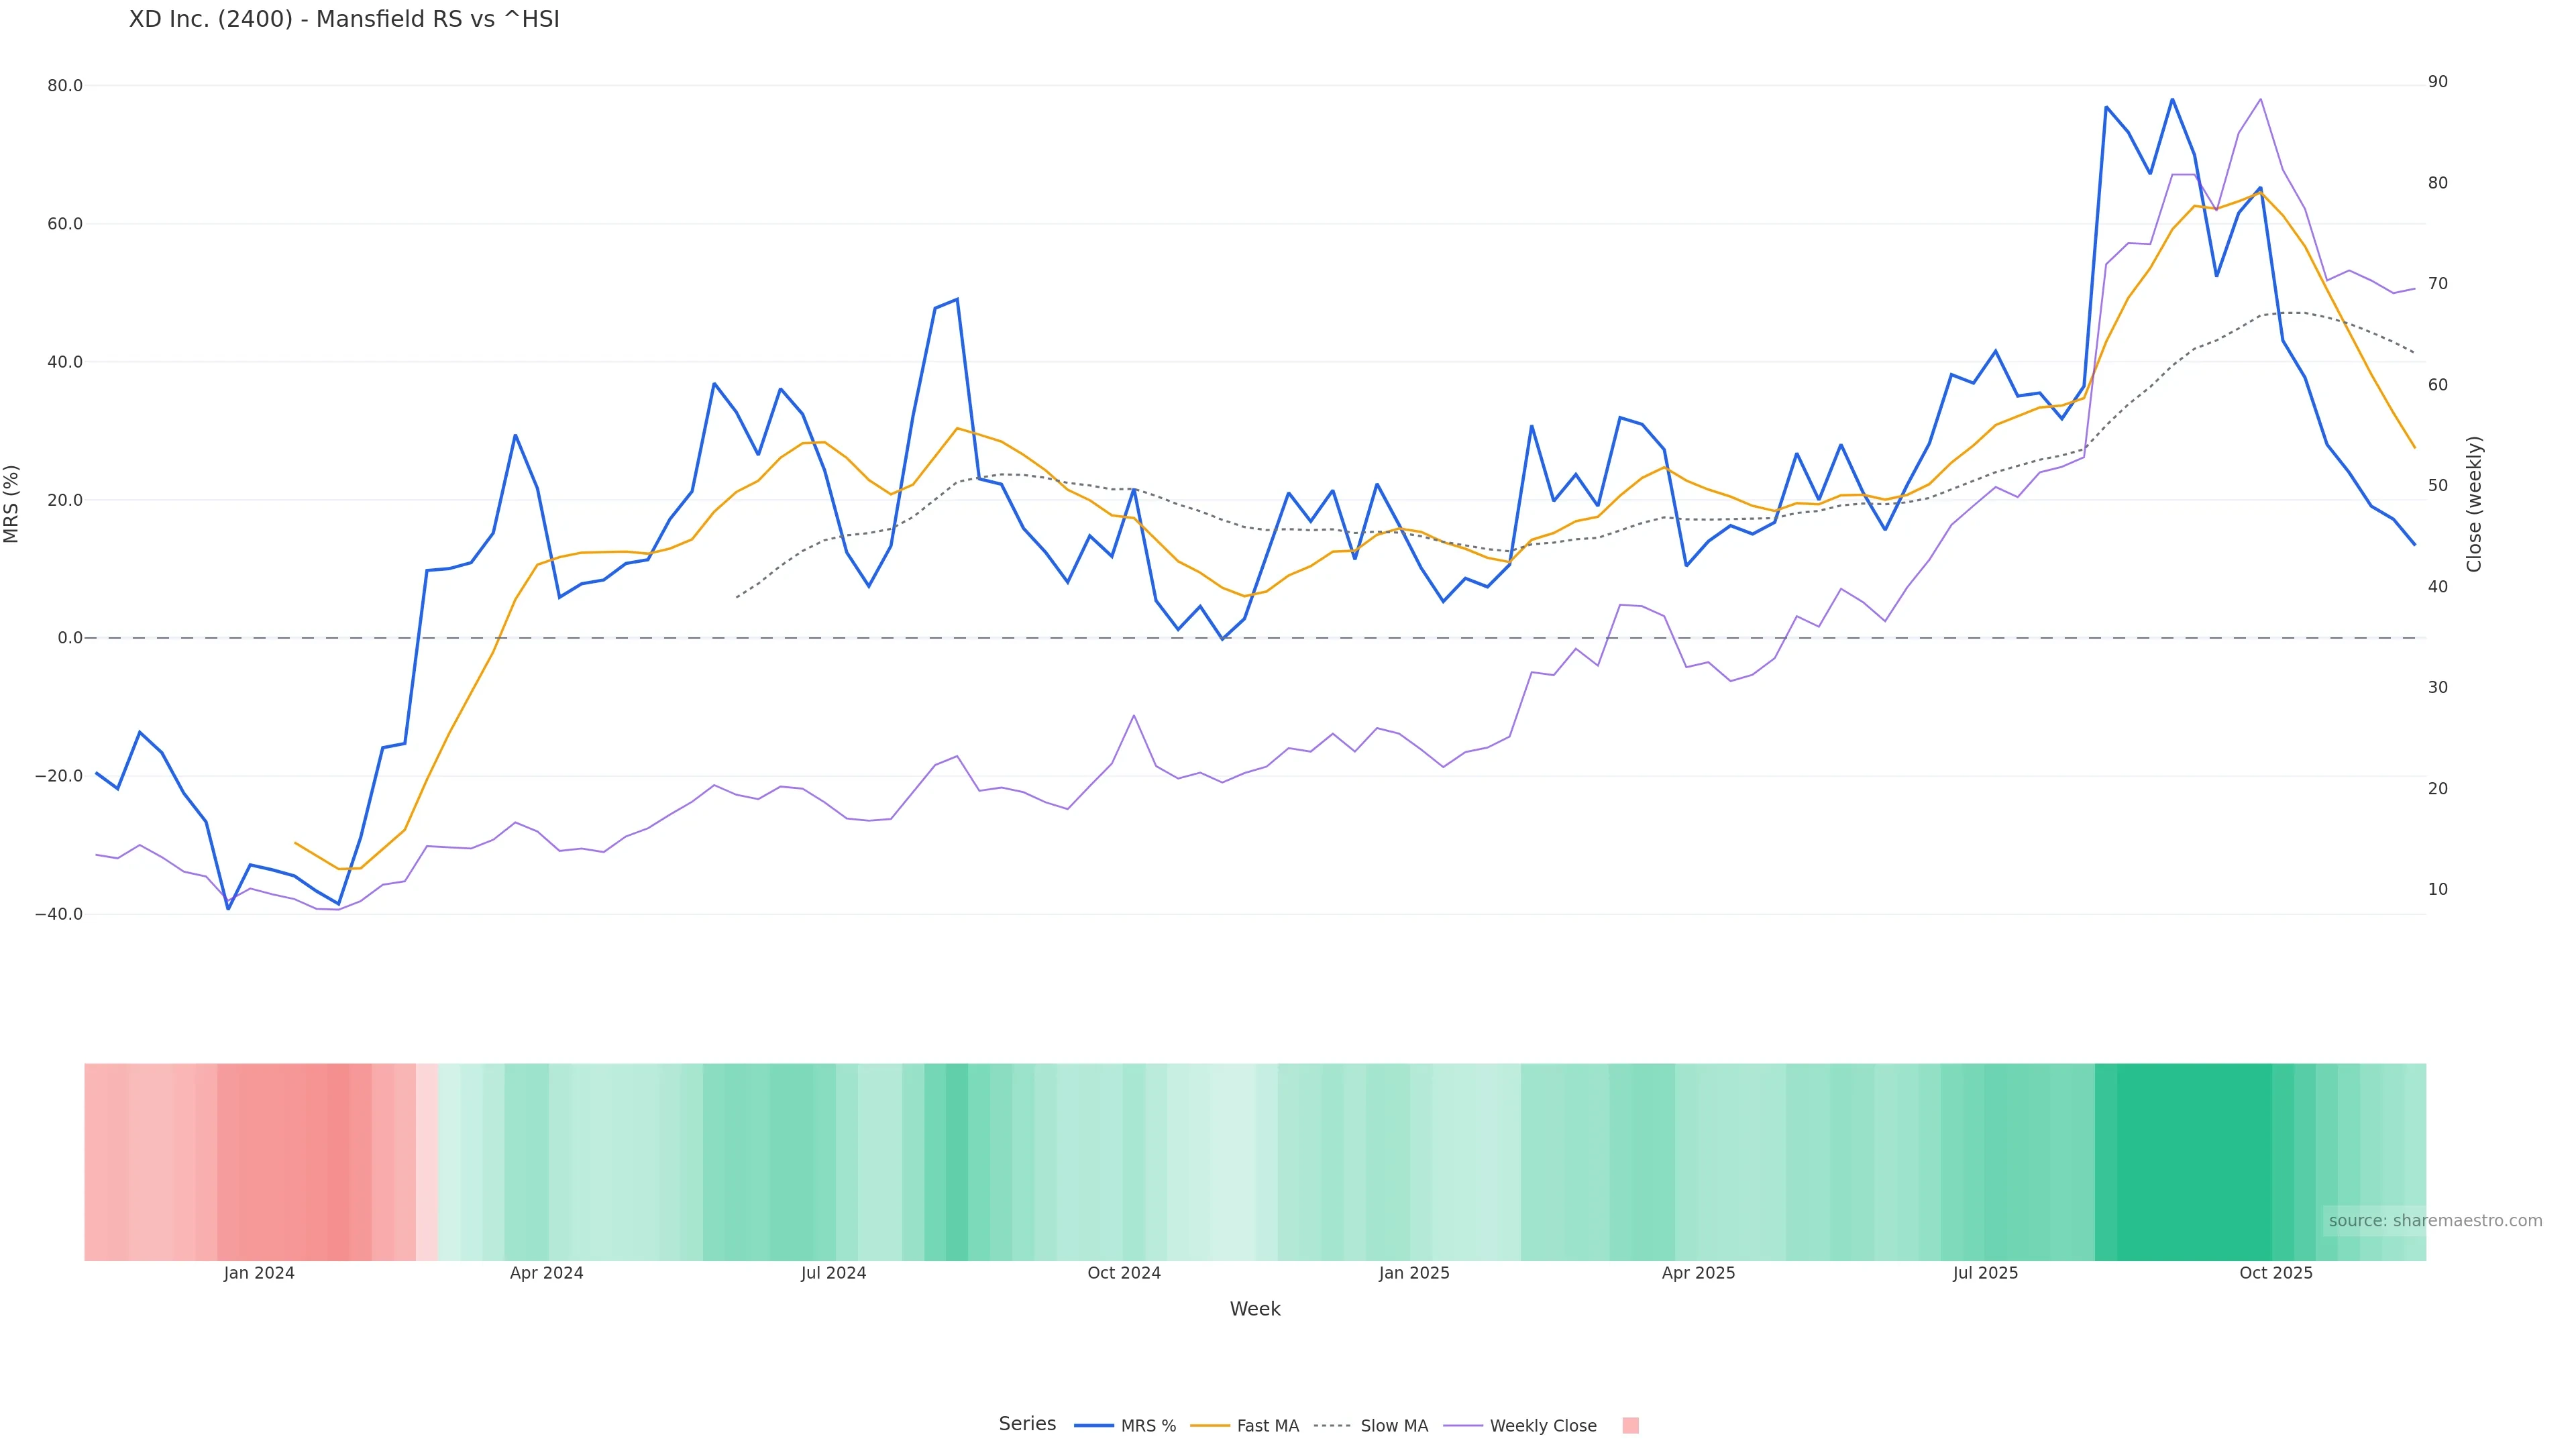Select the Jan 2025 x-axis label

click(1414, 1273)
